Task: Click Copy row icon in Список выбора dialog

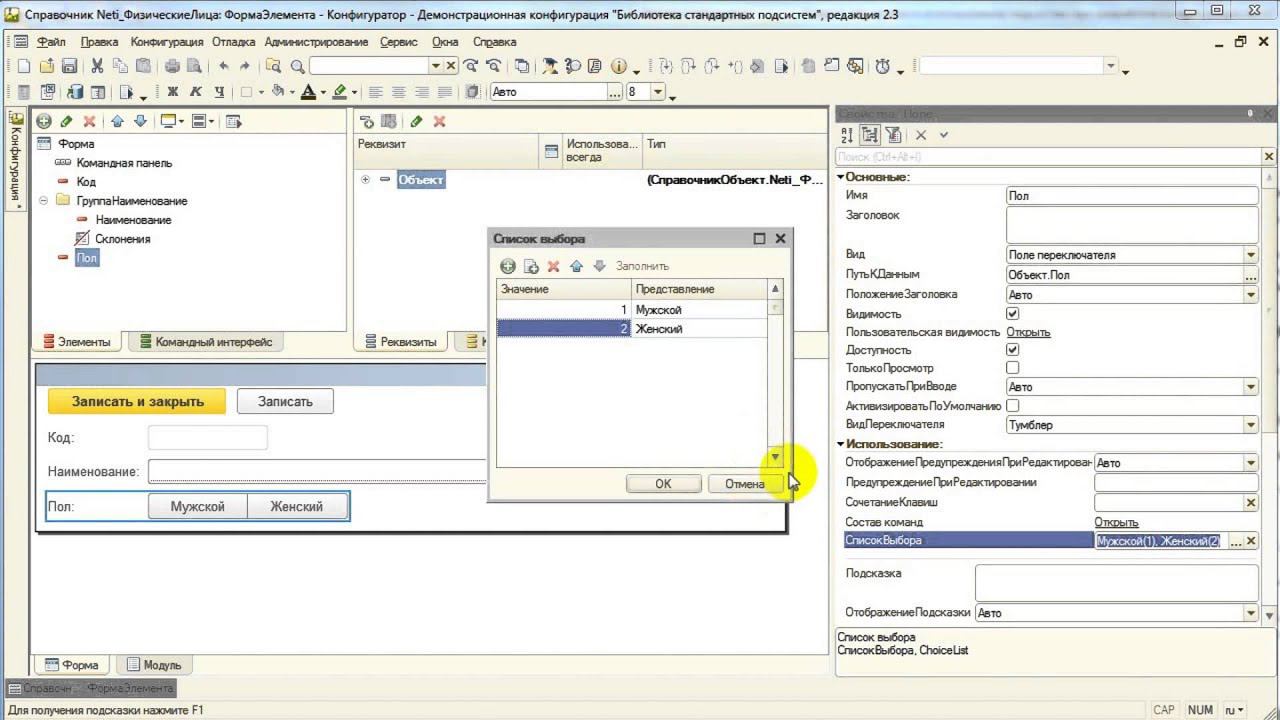Action: (x=531, y=266)
